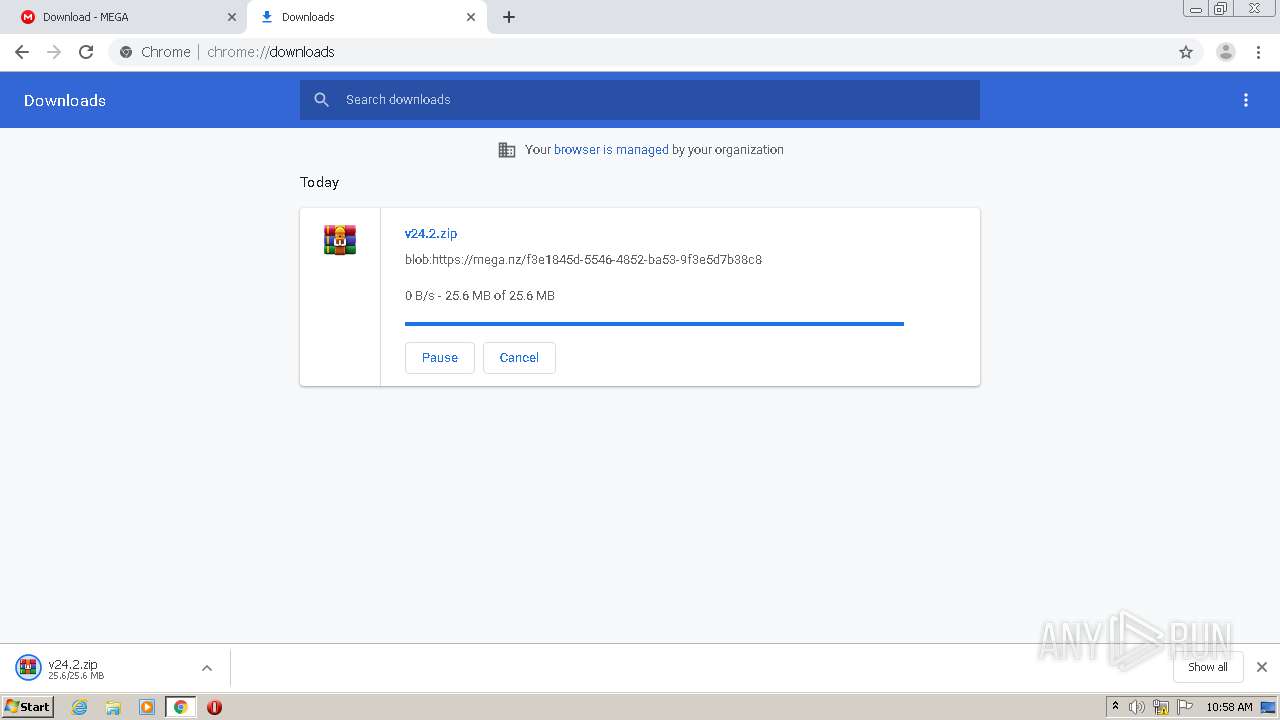Click the 'Today' date heading
Screen dimensions: 1280x720
pos(320,183)
